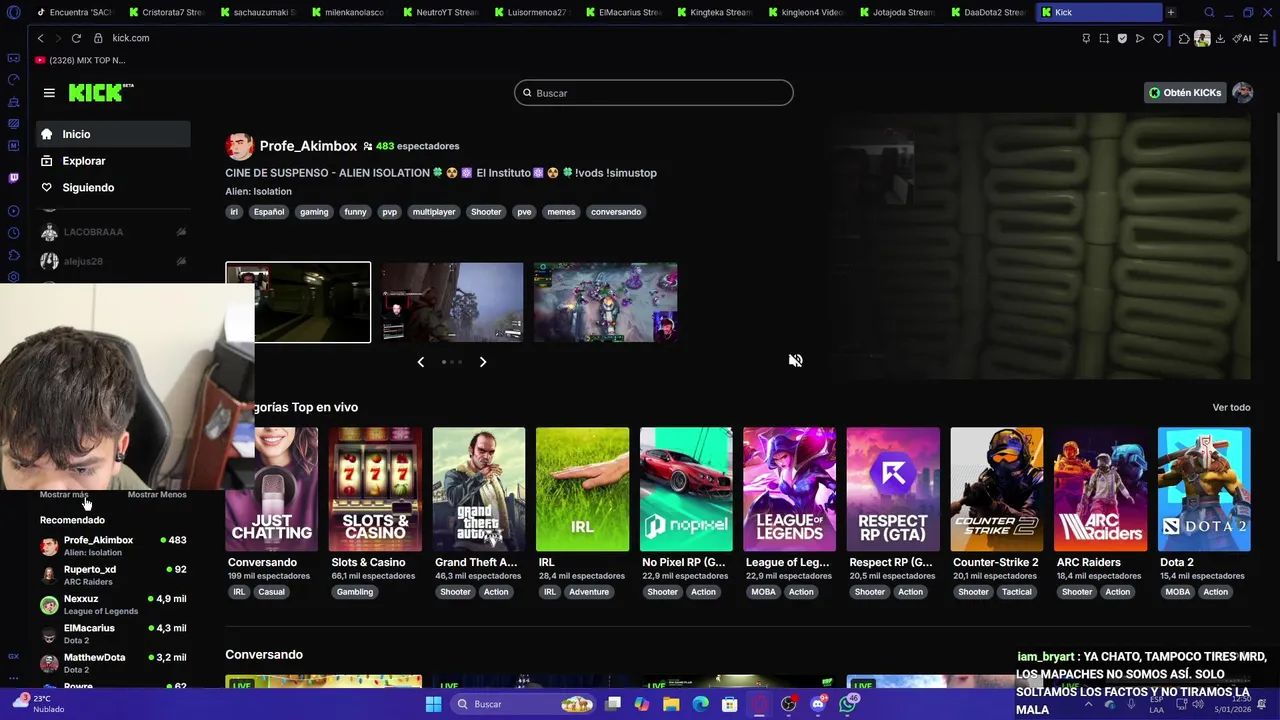Open Microsoft Edge from taskbar
Screen dimensions: 1280x720
700,704
